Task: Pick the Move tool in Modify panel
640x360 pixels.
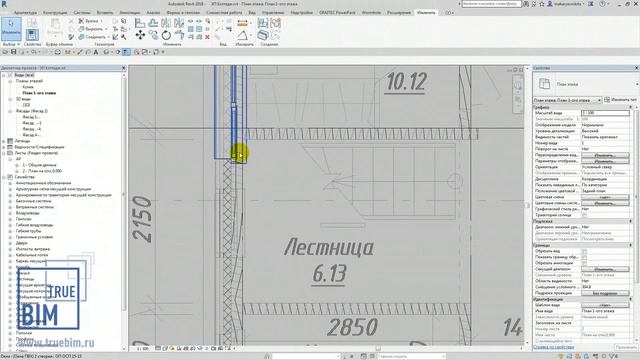Action: click(x=140, y=35)
